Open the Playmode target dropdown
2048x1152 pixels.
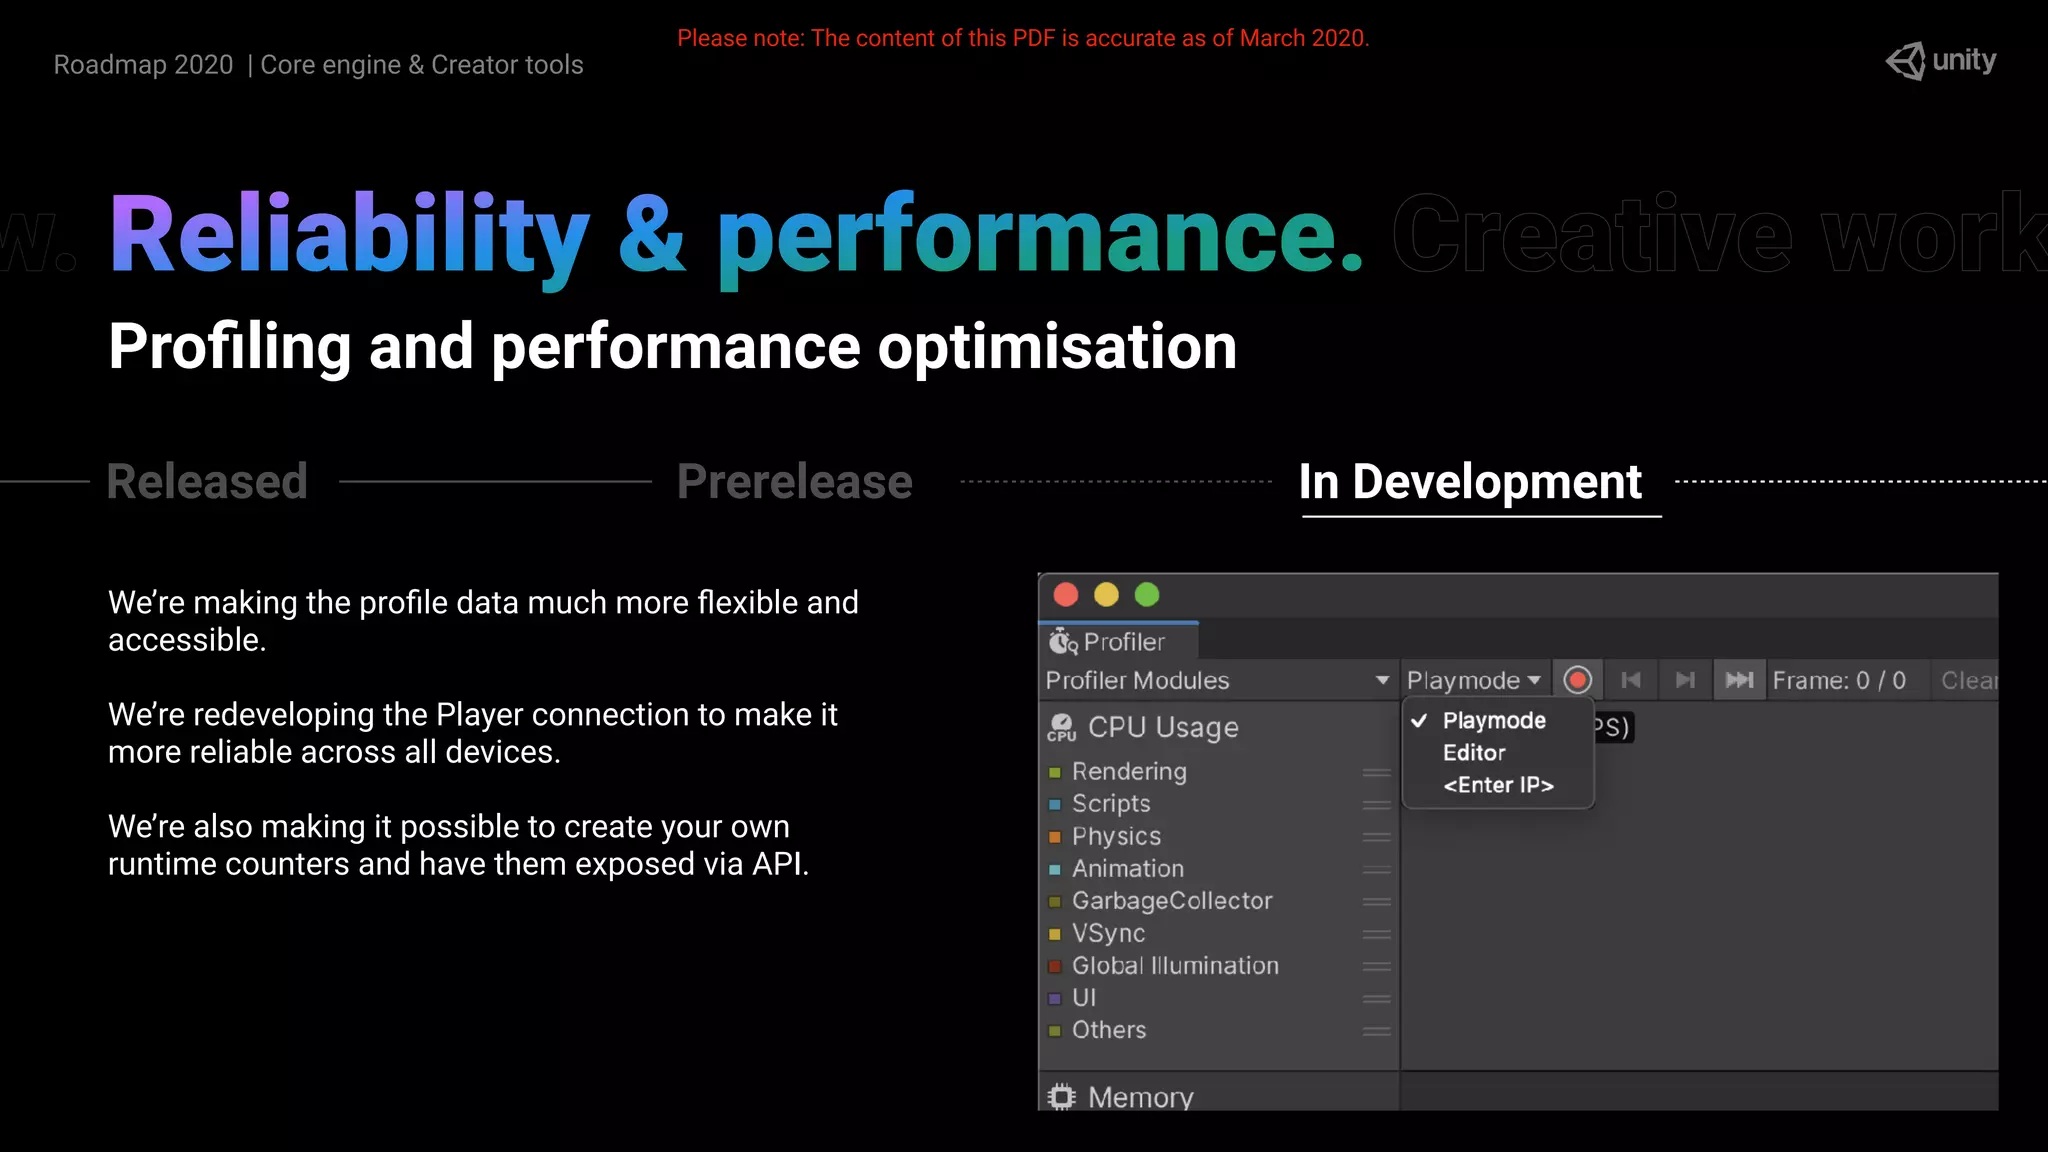pos(1474,680)
